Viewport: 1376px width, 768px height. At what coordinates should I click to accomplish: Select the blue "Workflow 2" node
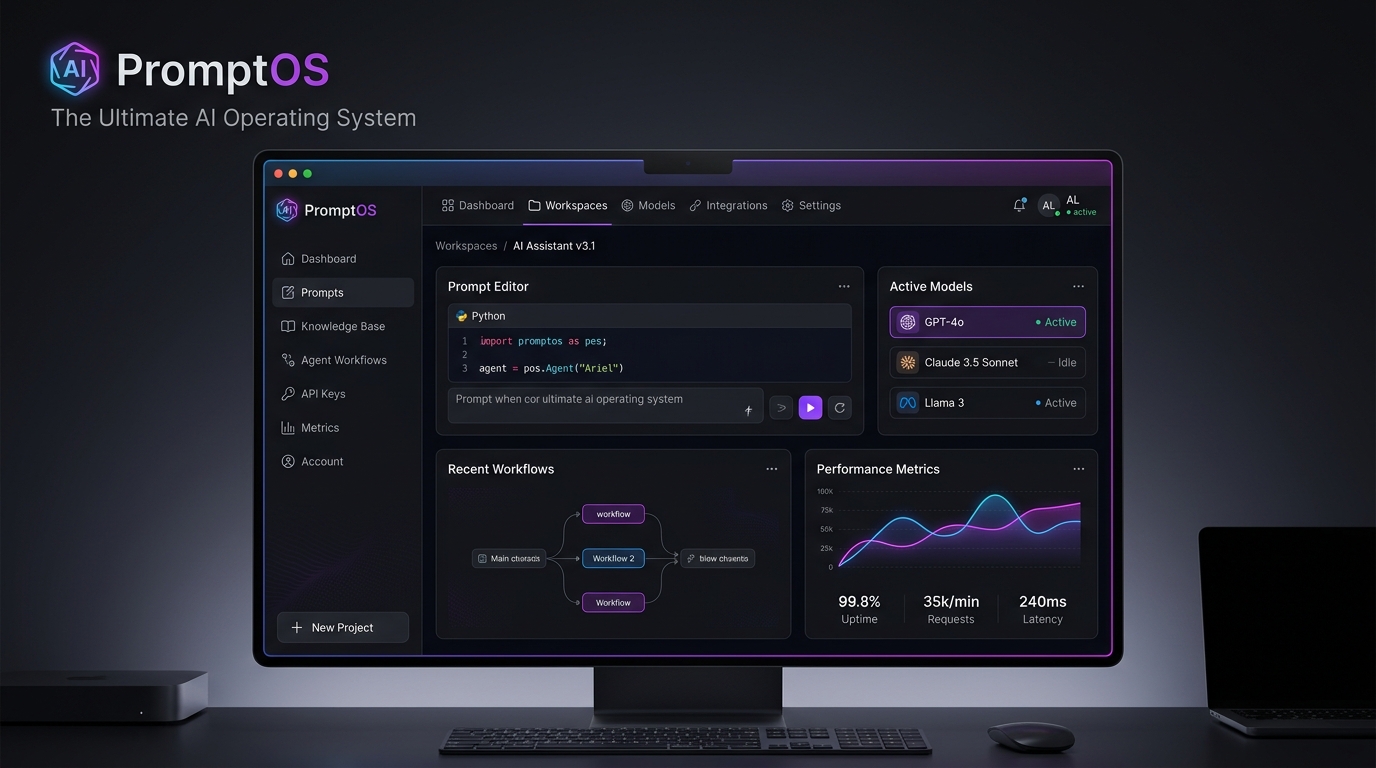[x=613, y=558]
